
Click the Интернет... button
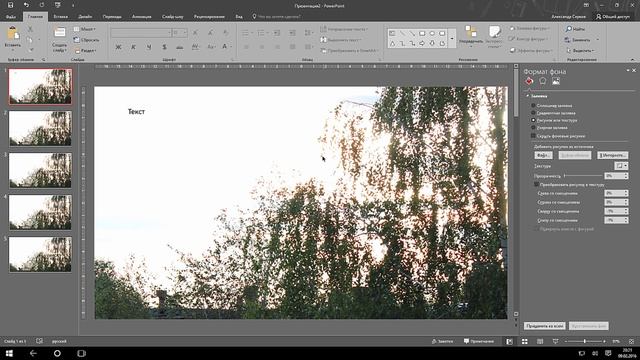pyautogui.click(x=612, y=155)
